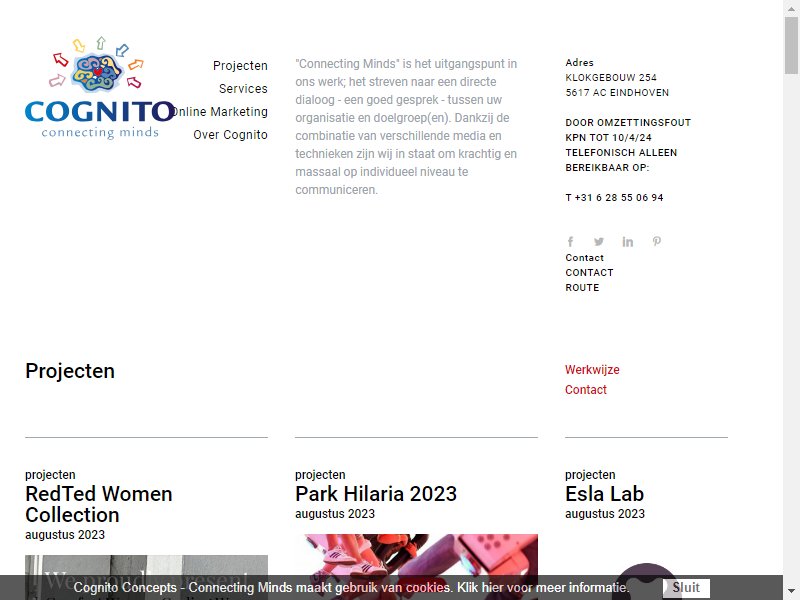This screenshot has width=800, height=600.
Task: Open the Facebook social icon
Action: point(570,241)
